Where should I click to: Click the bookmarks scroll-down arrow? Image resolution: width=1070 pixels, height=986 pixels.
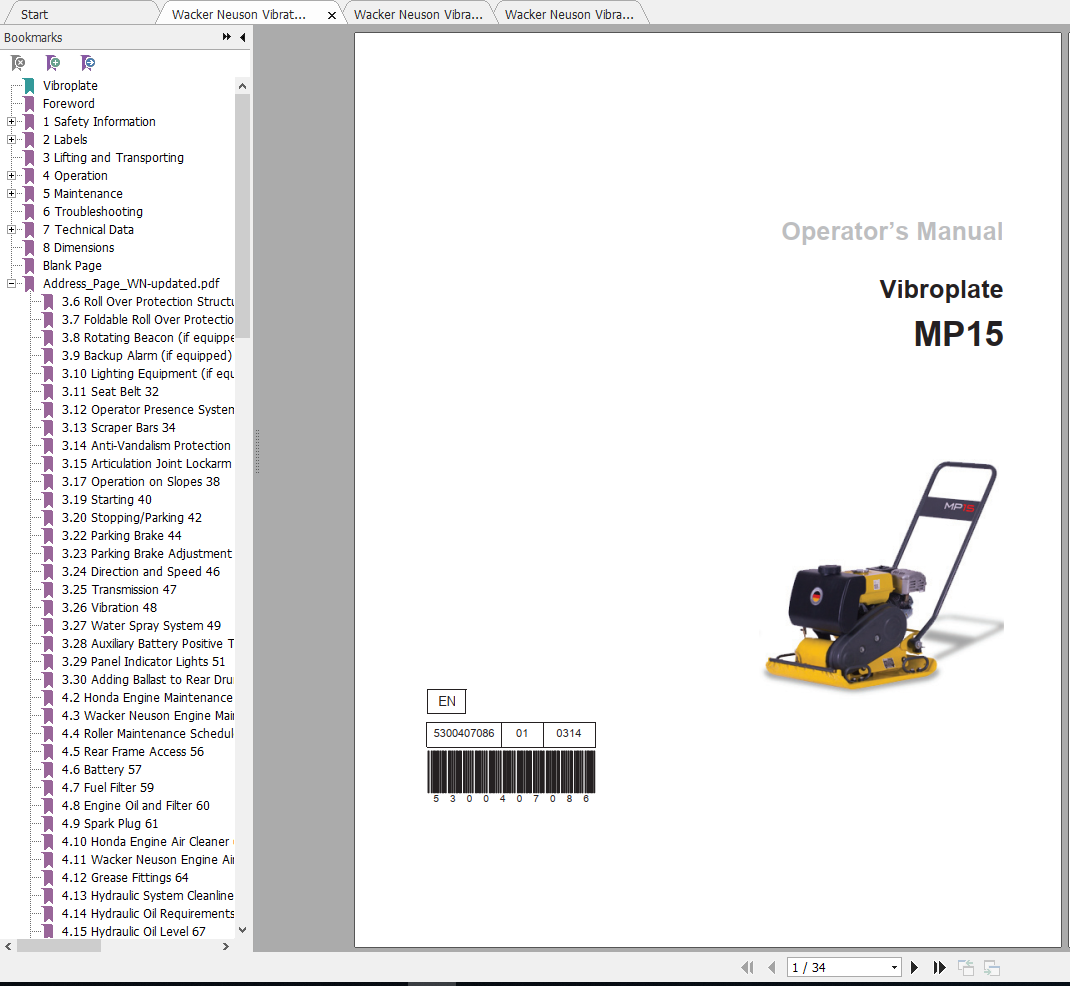coord(242,929)
